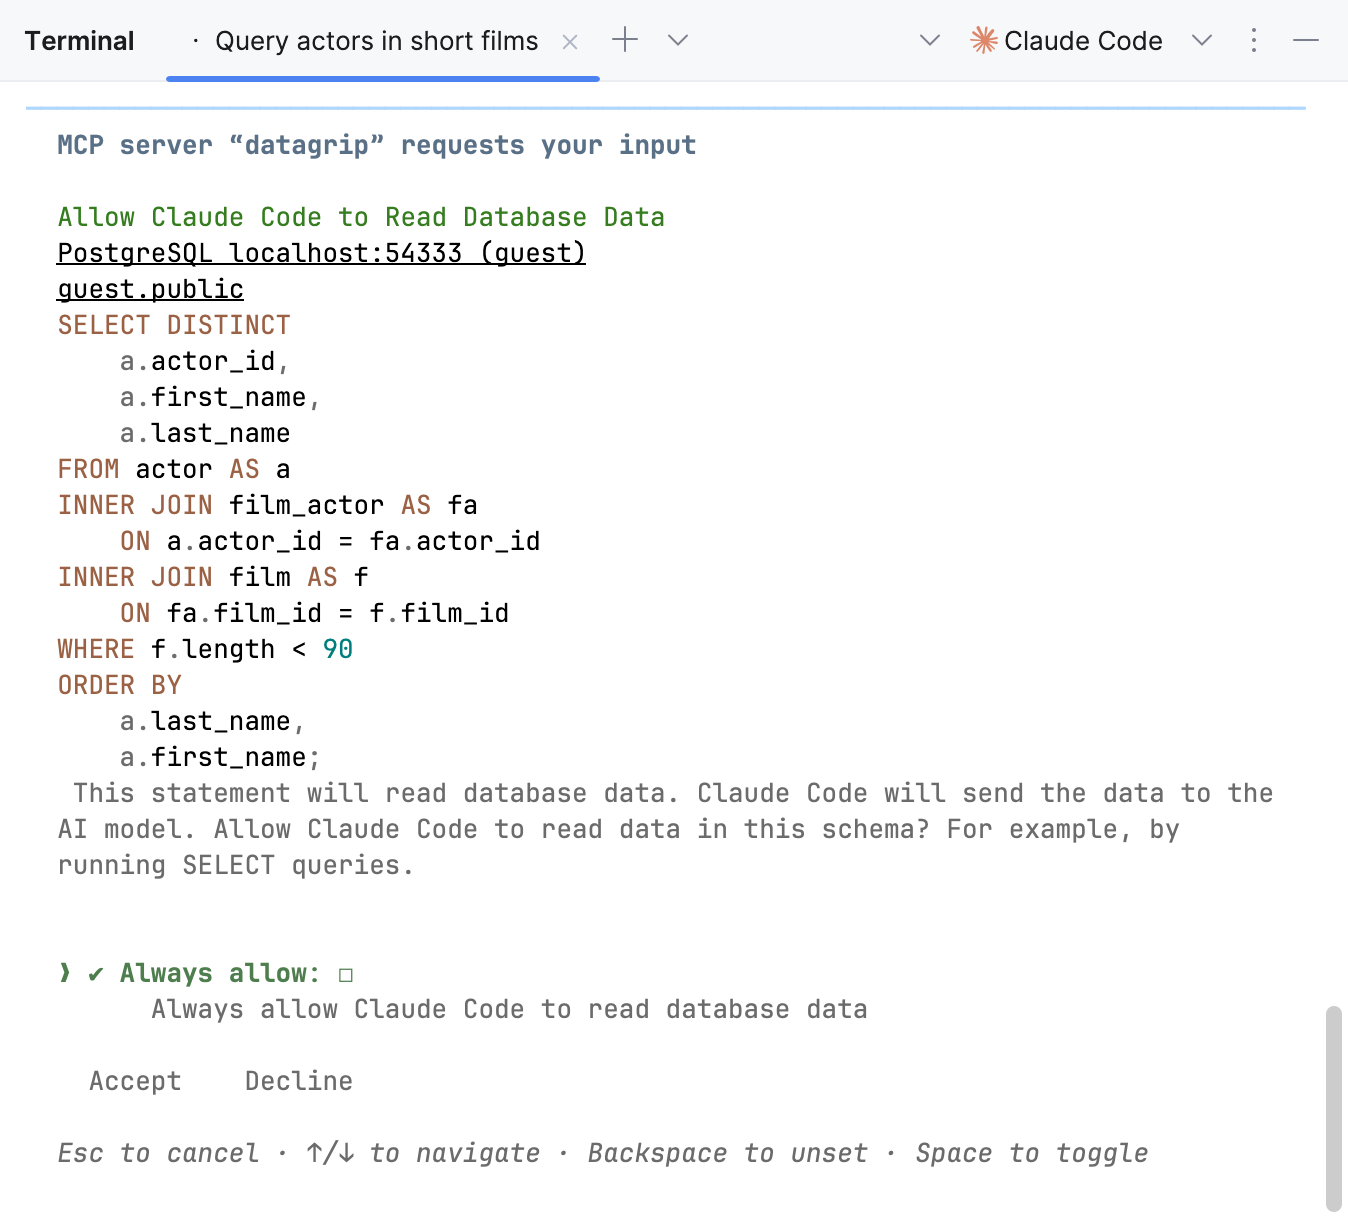1348x1218 pixels.
Task: Open the guest.public schema link
Action: click(x=150, y=289)
